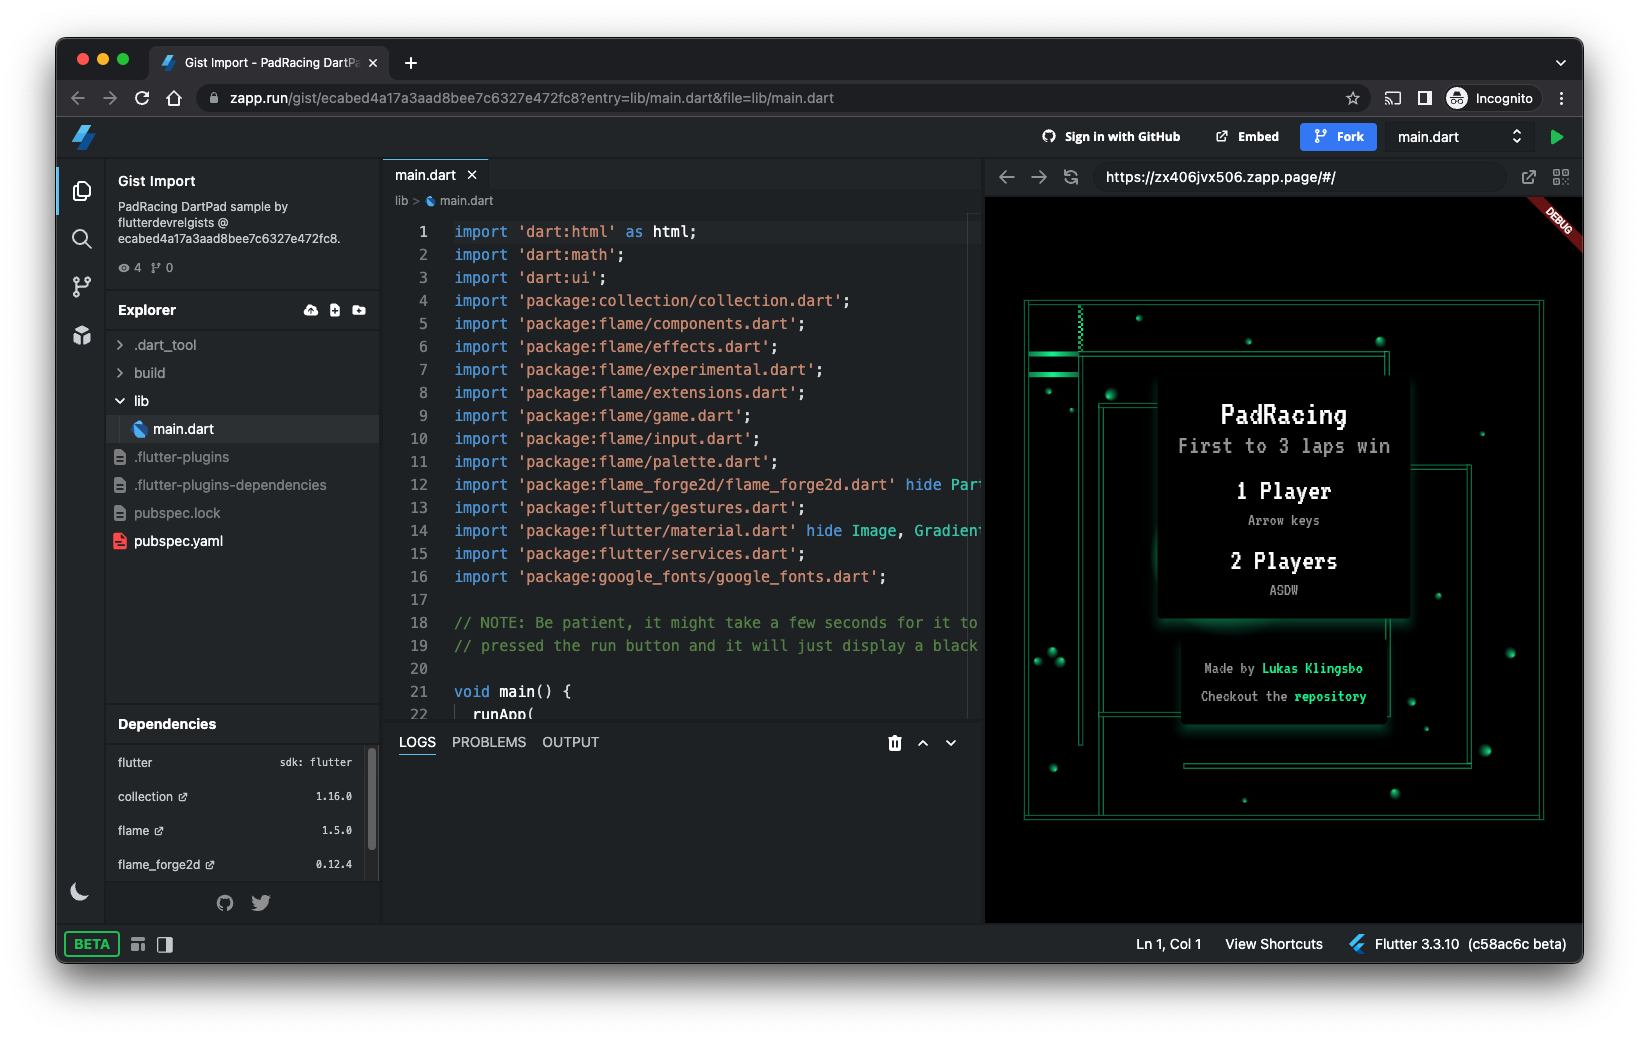
Task: Open preview in new window icon
Action: (1529, 177)
